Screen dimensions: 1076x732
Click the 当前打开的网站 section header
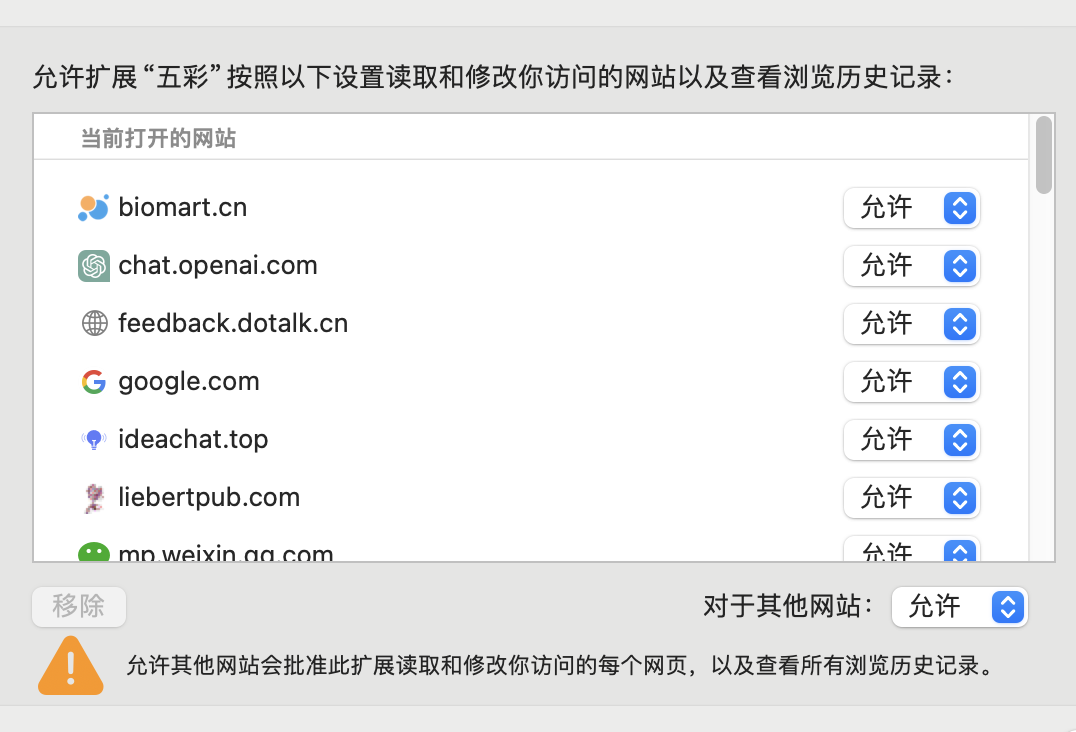coord(158,139)
